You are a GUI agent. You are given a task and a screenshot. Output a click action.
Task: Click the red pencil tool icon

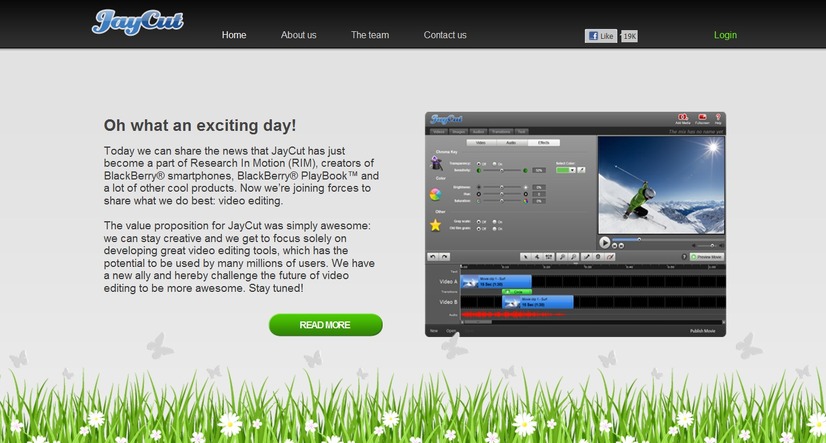pyautogui.click(x=610, y=257)
